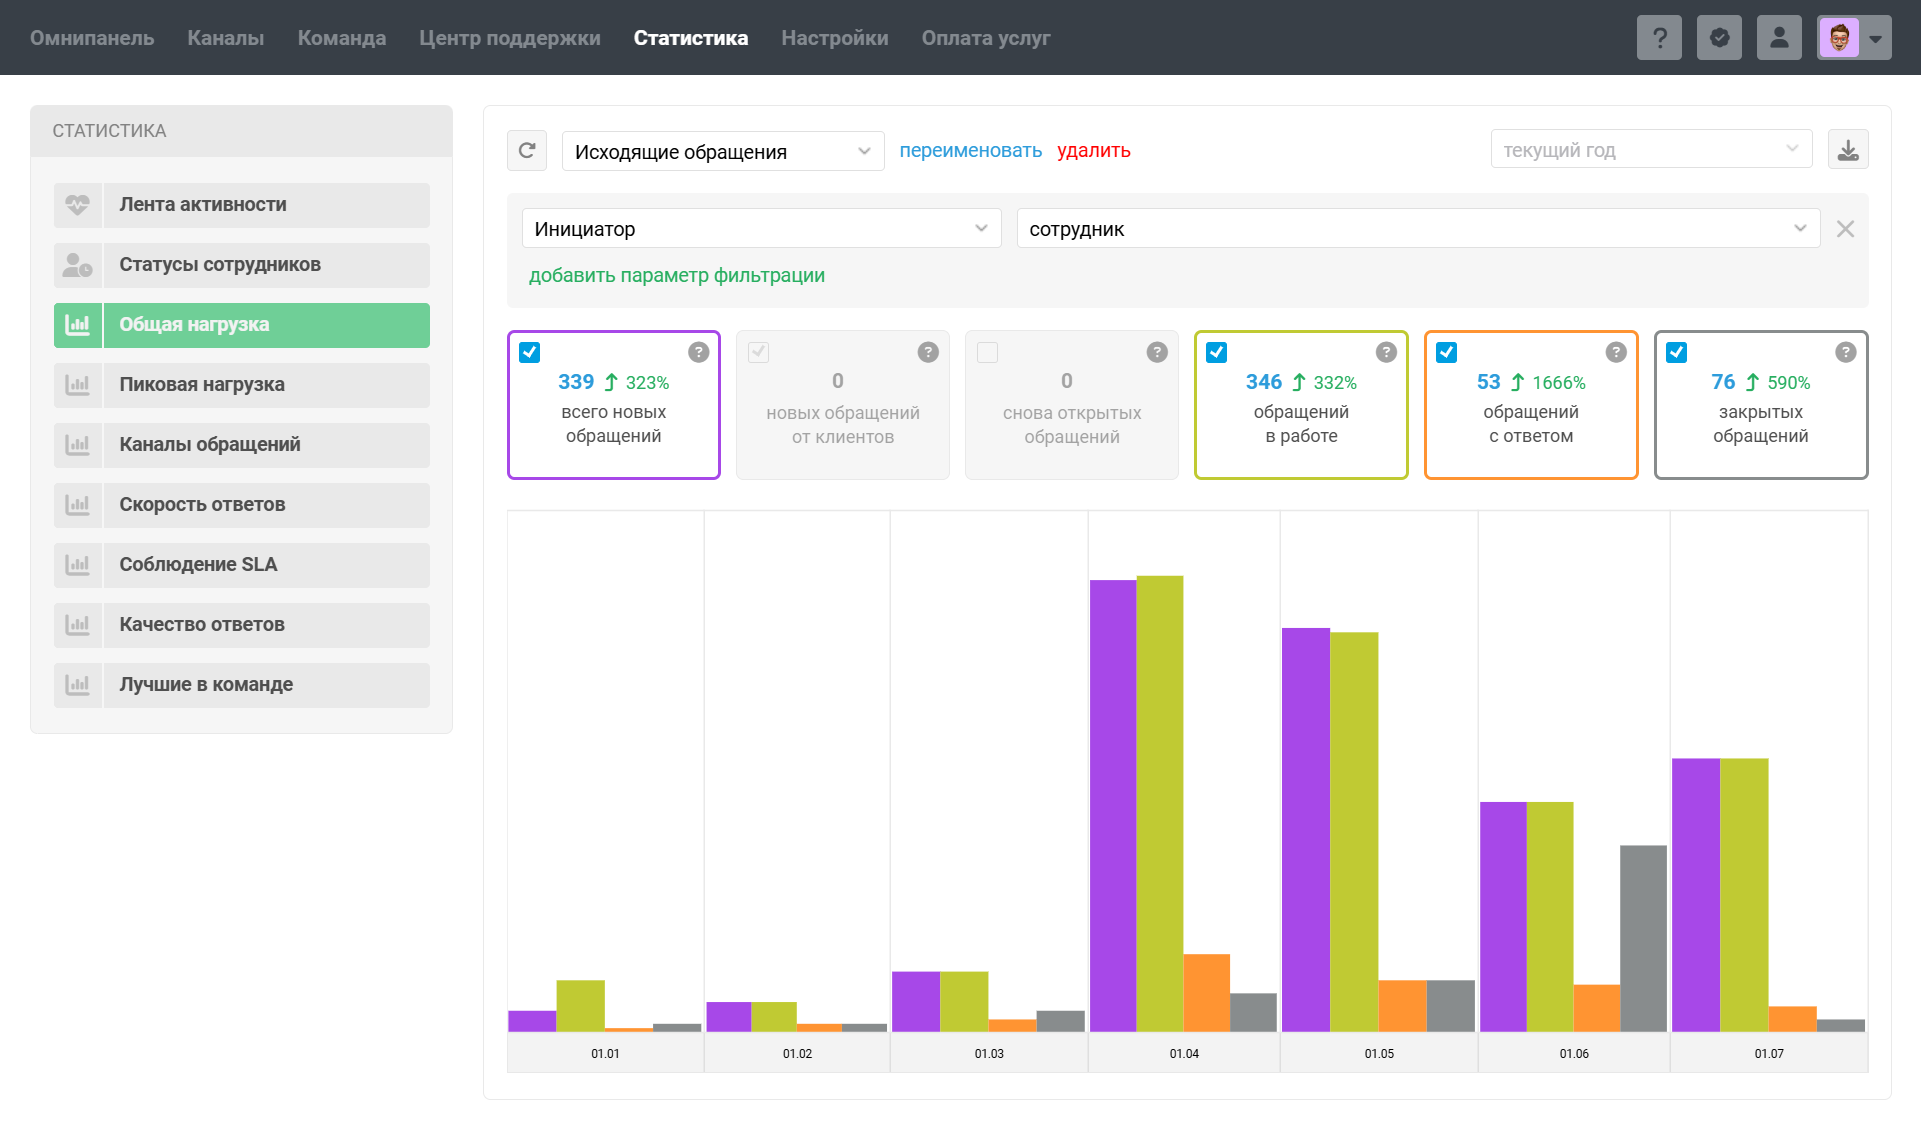Open Пиковая нагрузка in the sidebar

pyautogui.click(x=241, y=385)
